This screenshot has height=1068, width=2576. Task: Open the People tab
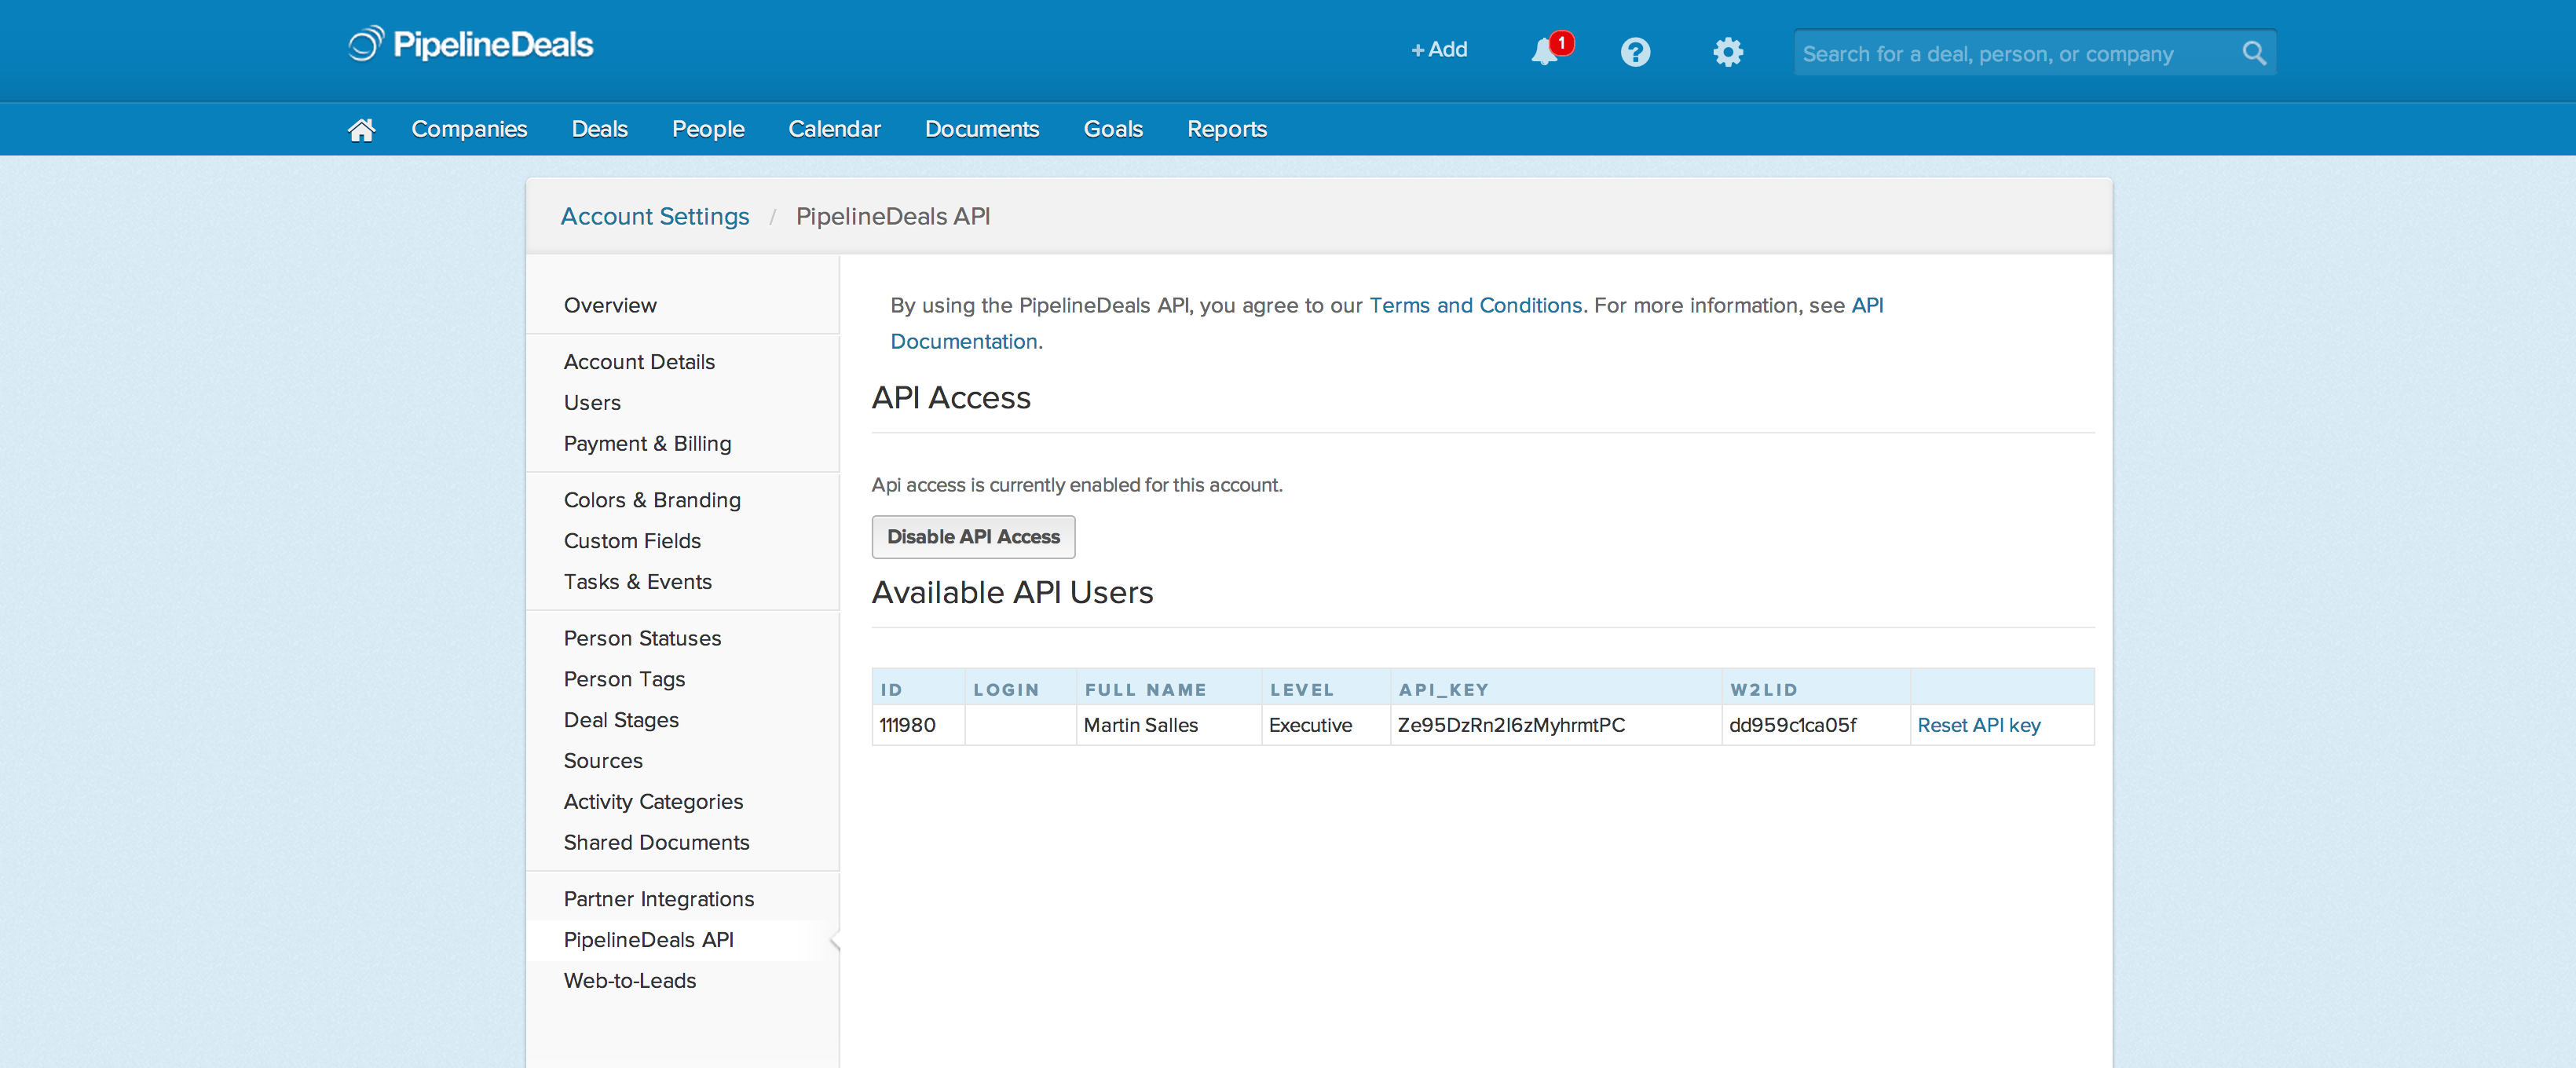pyautogui.click(x=708, y=129)
